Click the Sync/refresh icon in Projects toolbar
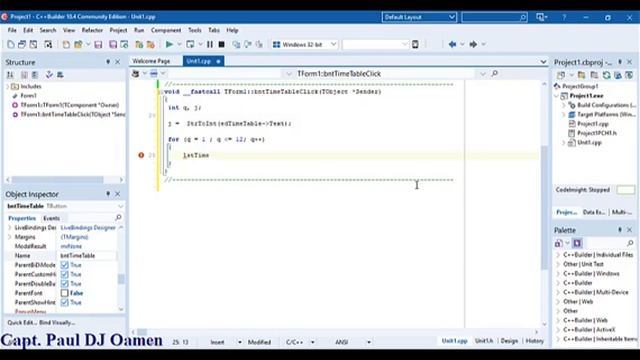 click(x=607, y=75)
